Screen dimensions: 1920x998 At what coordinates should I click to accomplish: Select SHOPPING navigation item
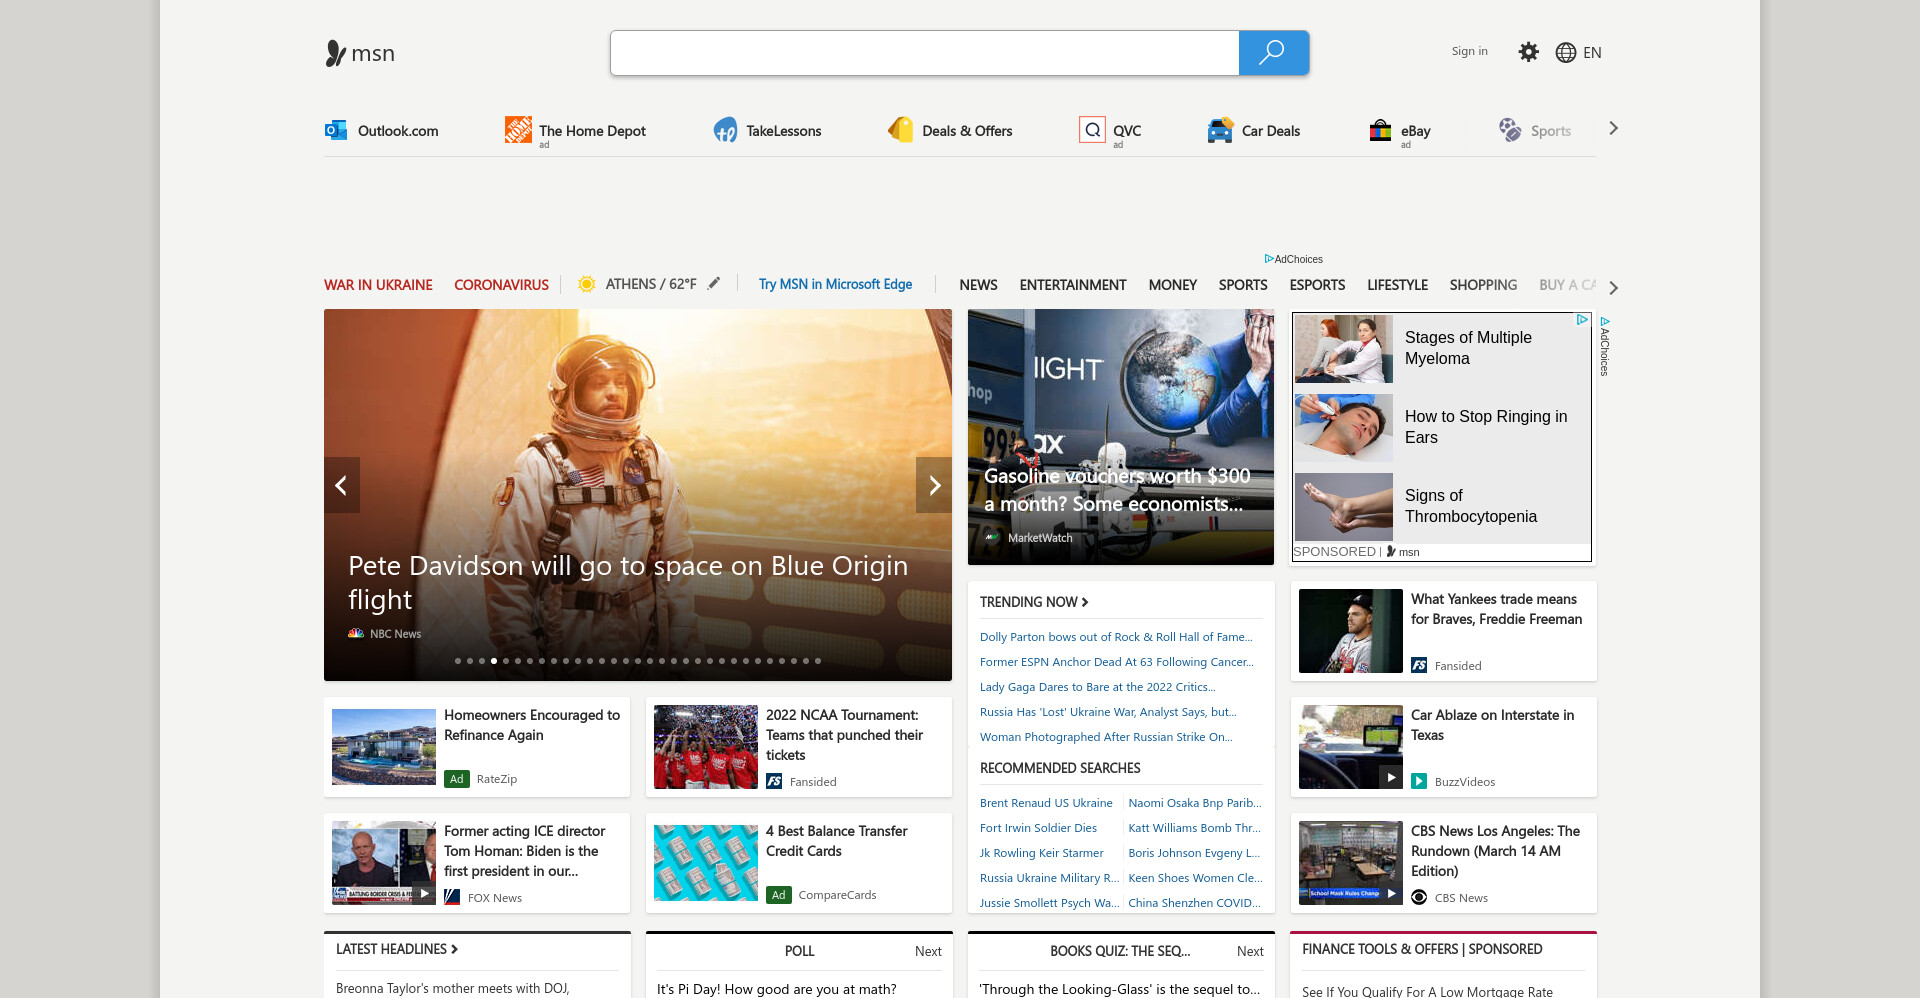[x=1483, y=285]
